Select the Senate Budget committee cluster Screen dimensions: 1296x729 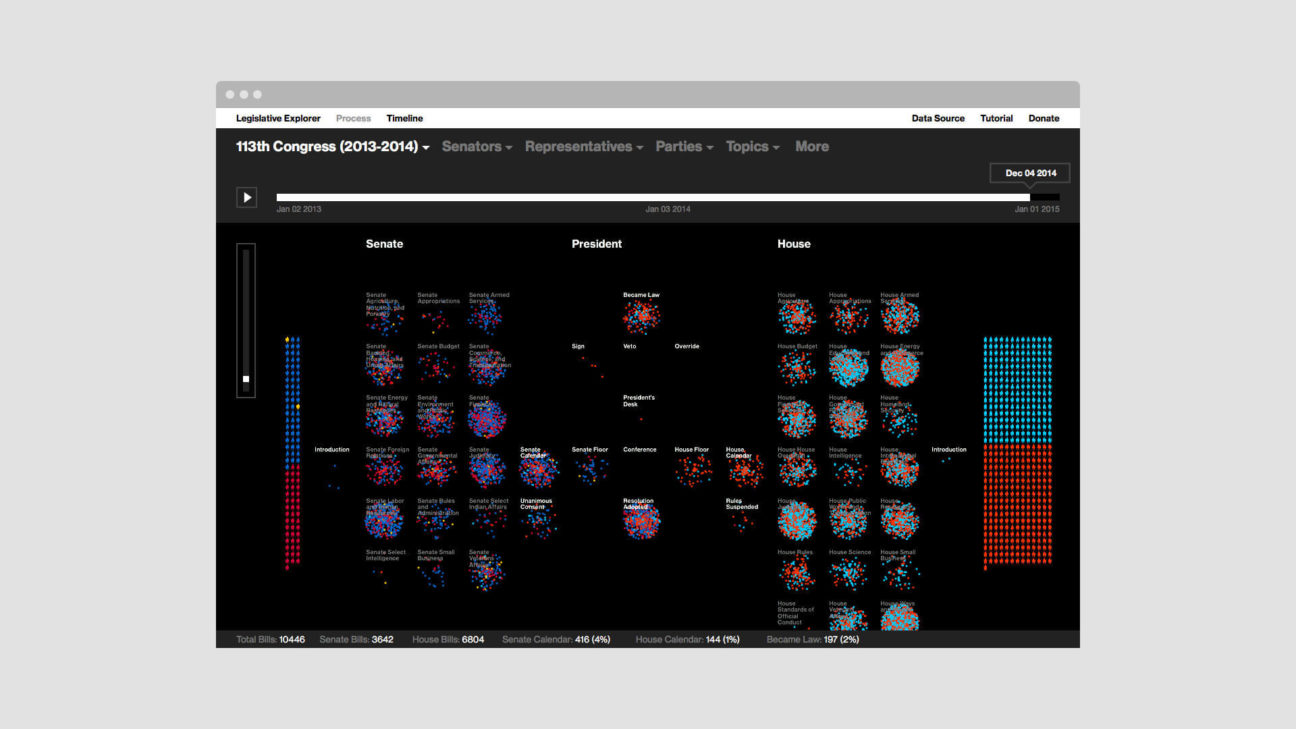(436, 367)
